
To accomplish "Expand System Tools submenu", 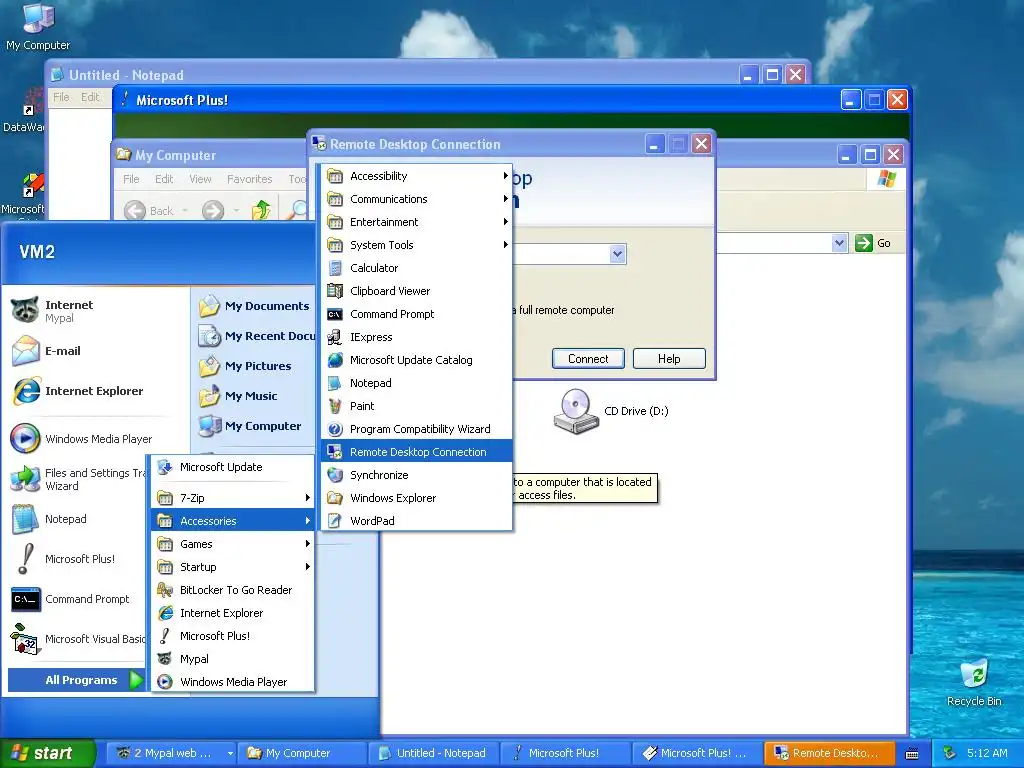I will click(x=417, y=245).
